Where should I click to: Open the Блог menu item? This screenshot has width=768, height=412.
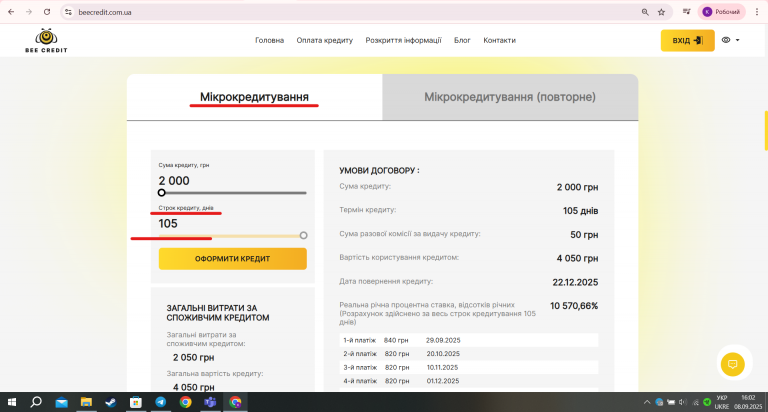[462, 40]
